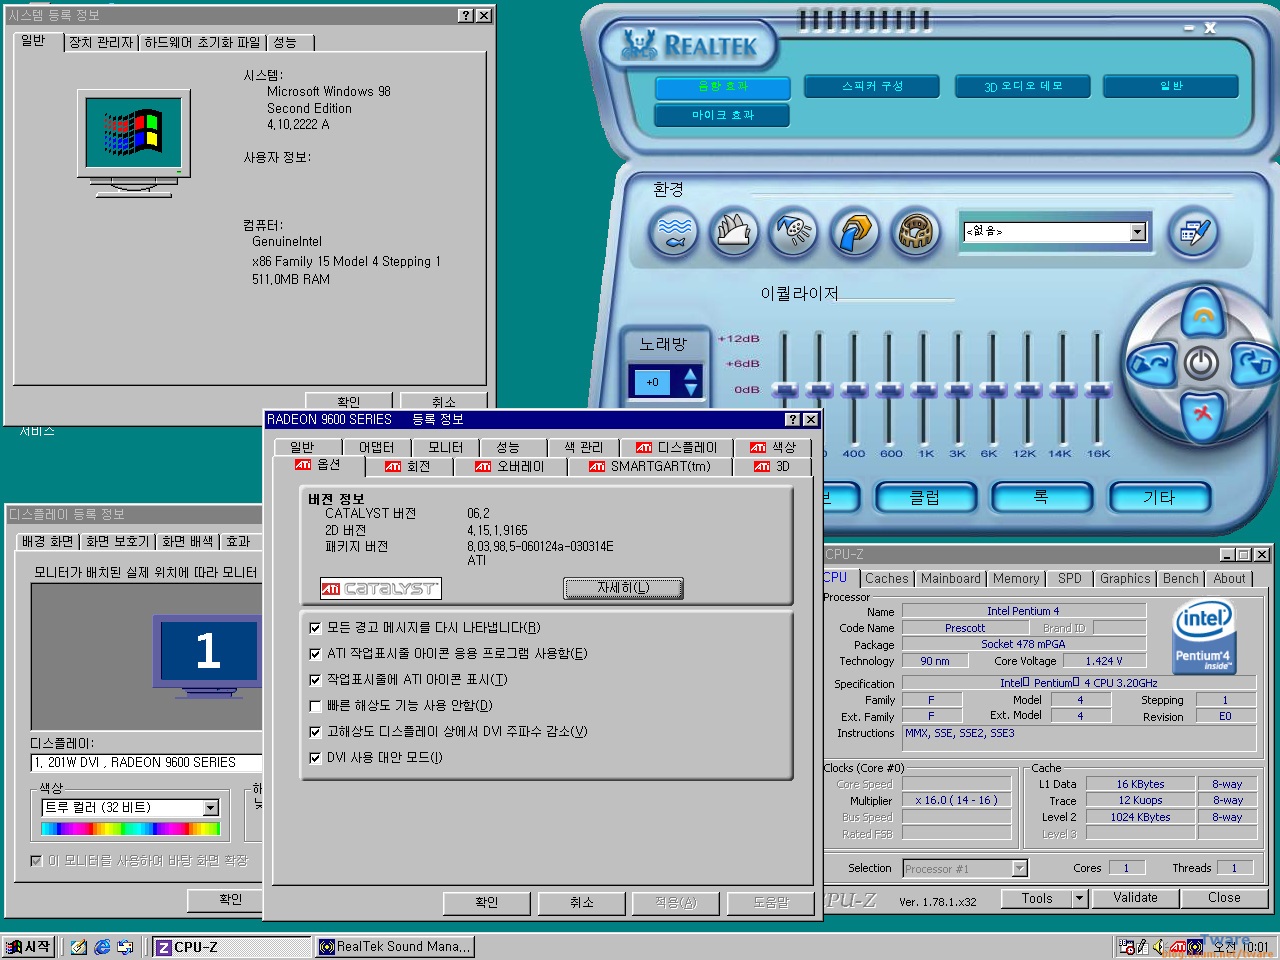Open the 장치 관리자 tab in system properties
This screenshot has width=1280, height=960.
[101, 43]
